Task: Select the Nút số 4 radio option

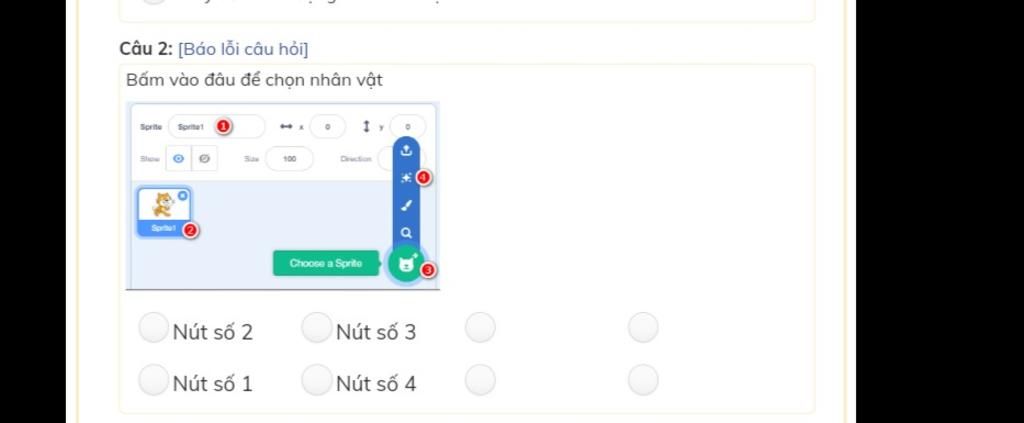Action: point(317,379)
